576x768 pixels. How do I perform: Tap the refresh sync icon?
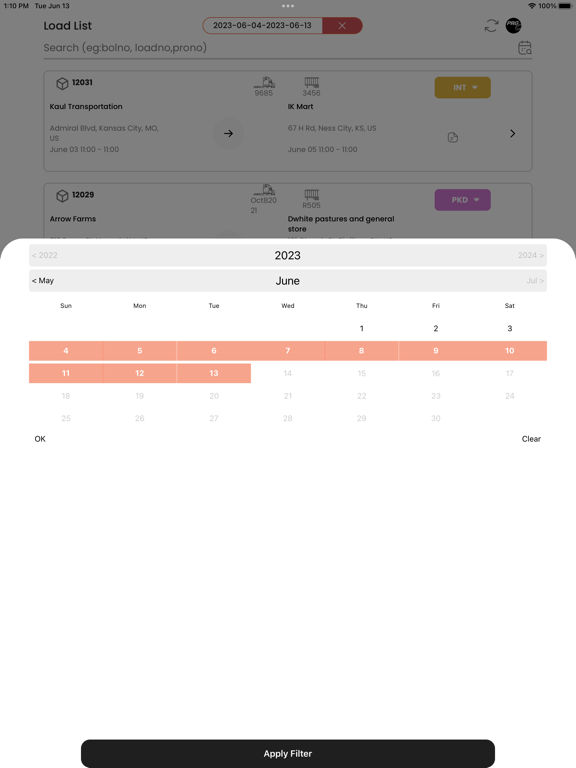[x=491, y=25]
